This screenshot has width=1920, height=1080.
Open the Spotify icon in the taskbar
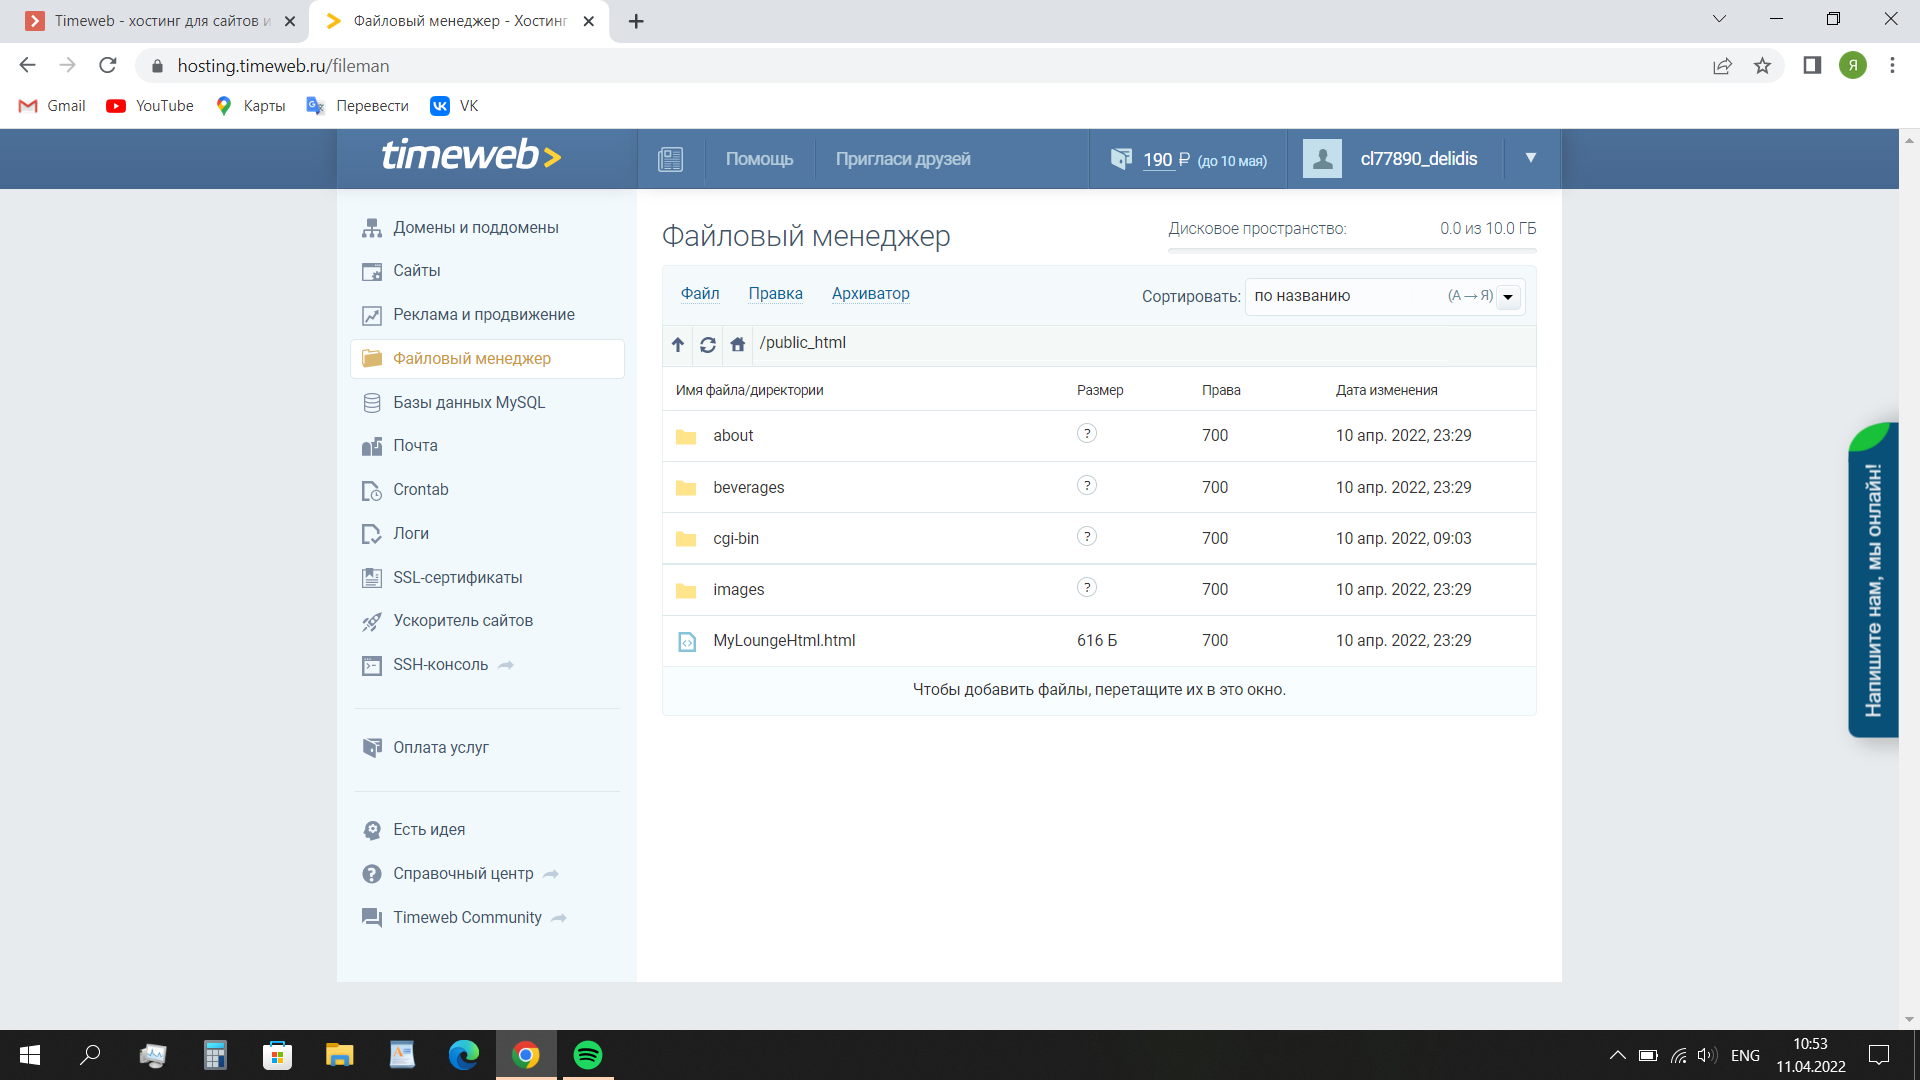point(588,1055)
